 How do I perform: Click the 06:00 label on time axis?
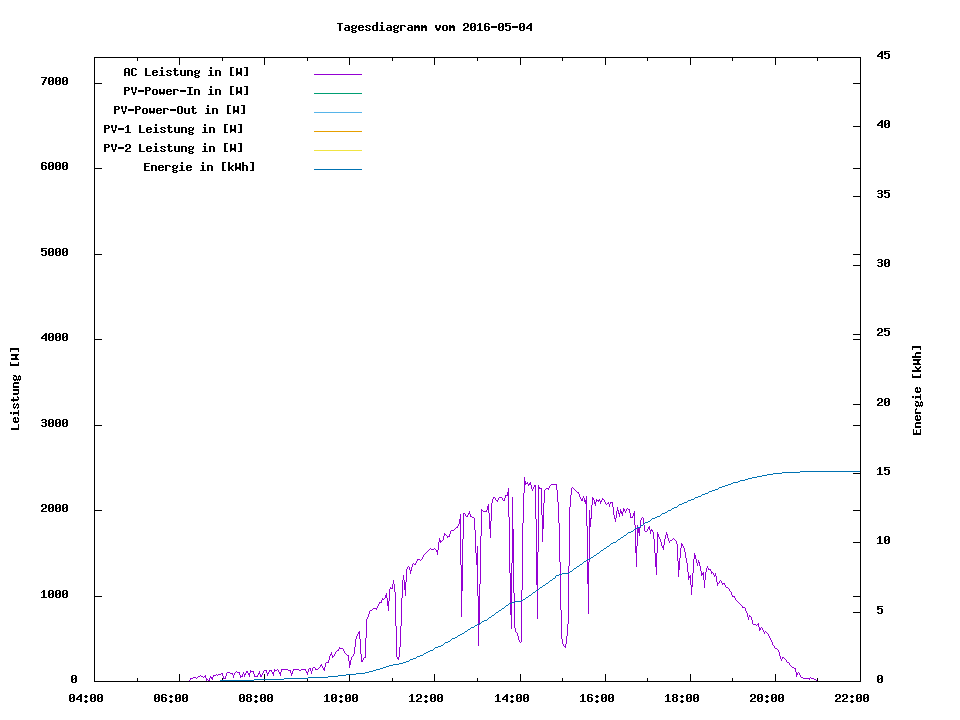pyautogui.click(x=171, y=698)
